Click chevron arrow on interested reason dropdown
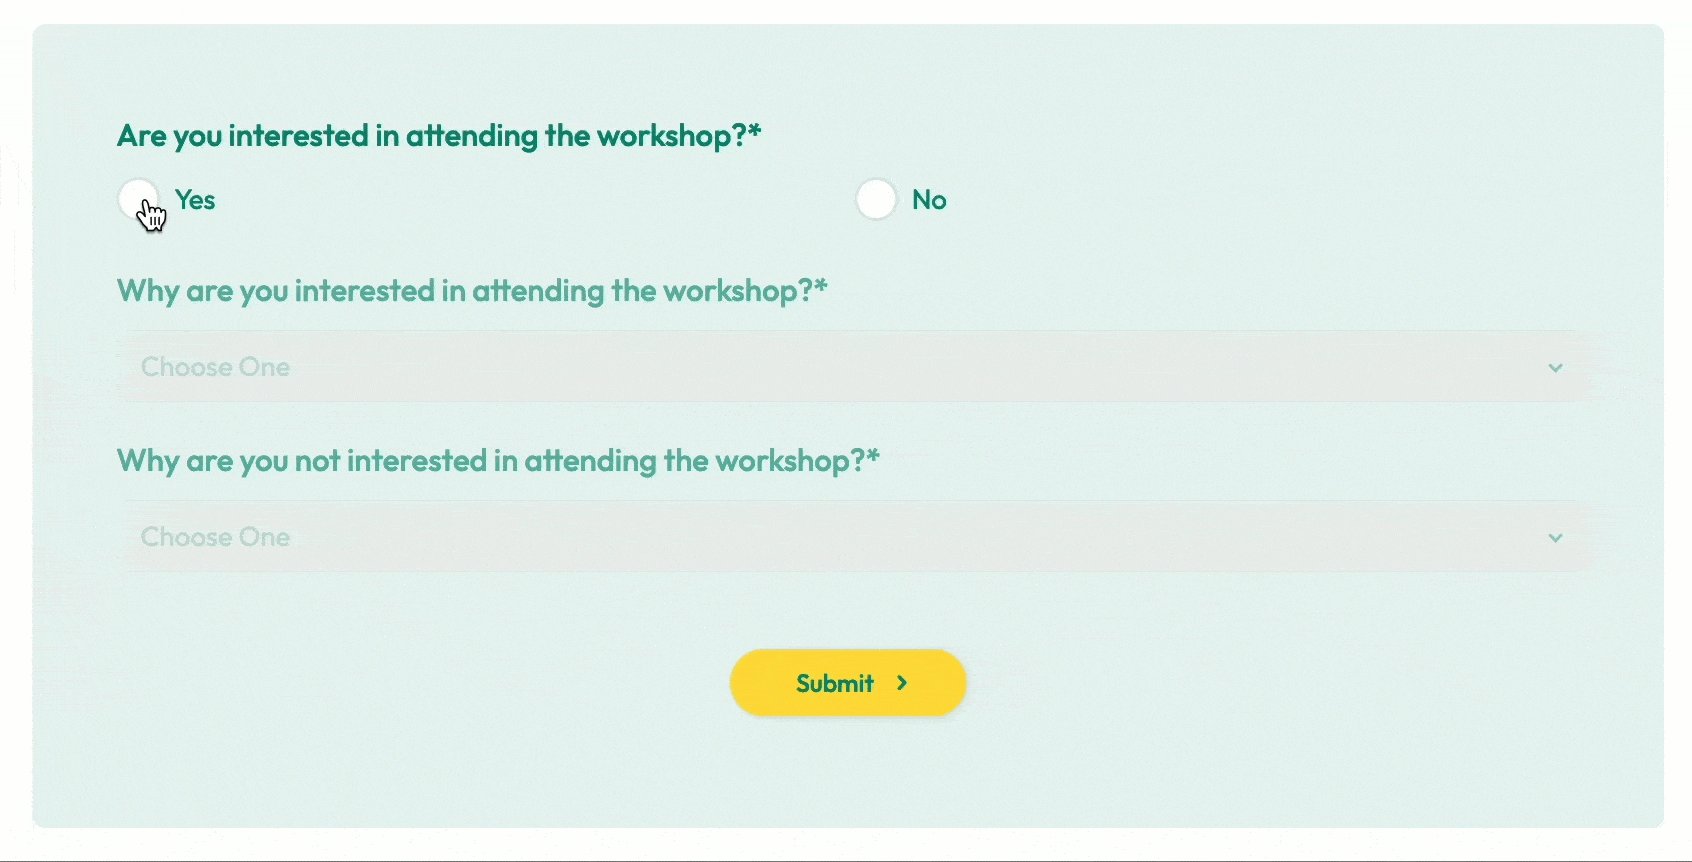This screenshot has height=862, width=1692. tap(1555, 368)
